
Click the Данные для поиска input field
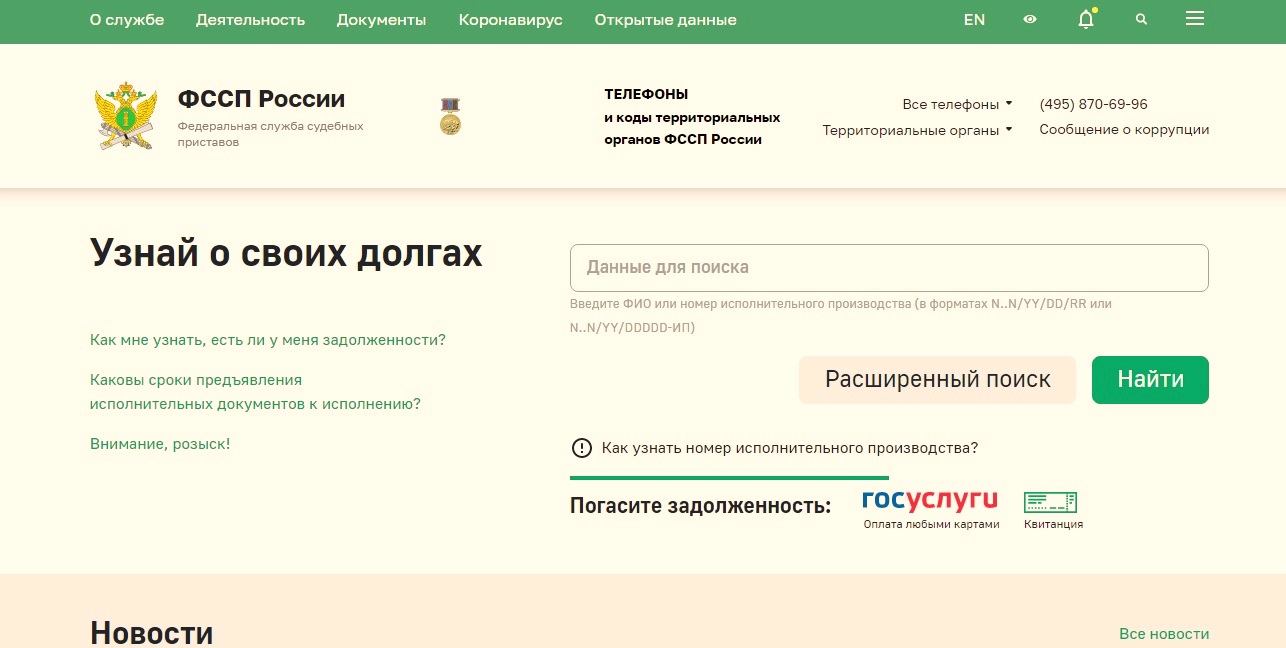point(888,267)
